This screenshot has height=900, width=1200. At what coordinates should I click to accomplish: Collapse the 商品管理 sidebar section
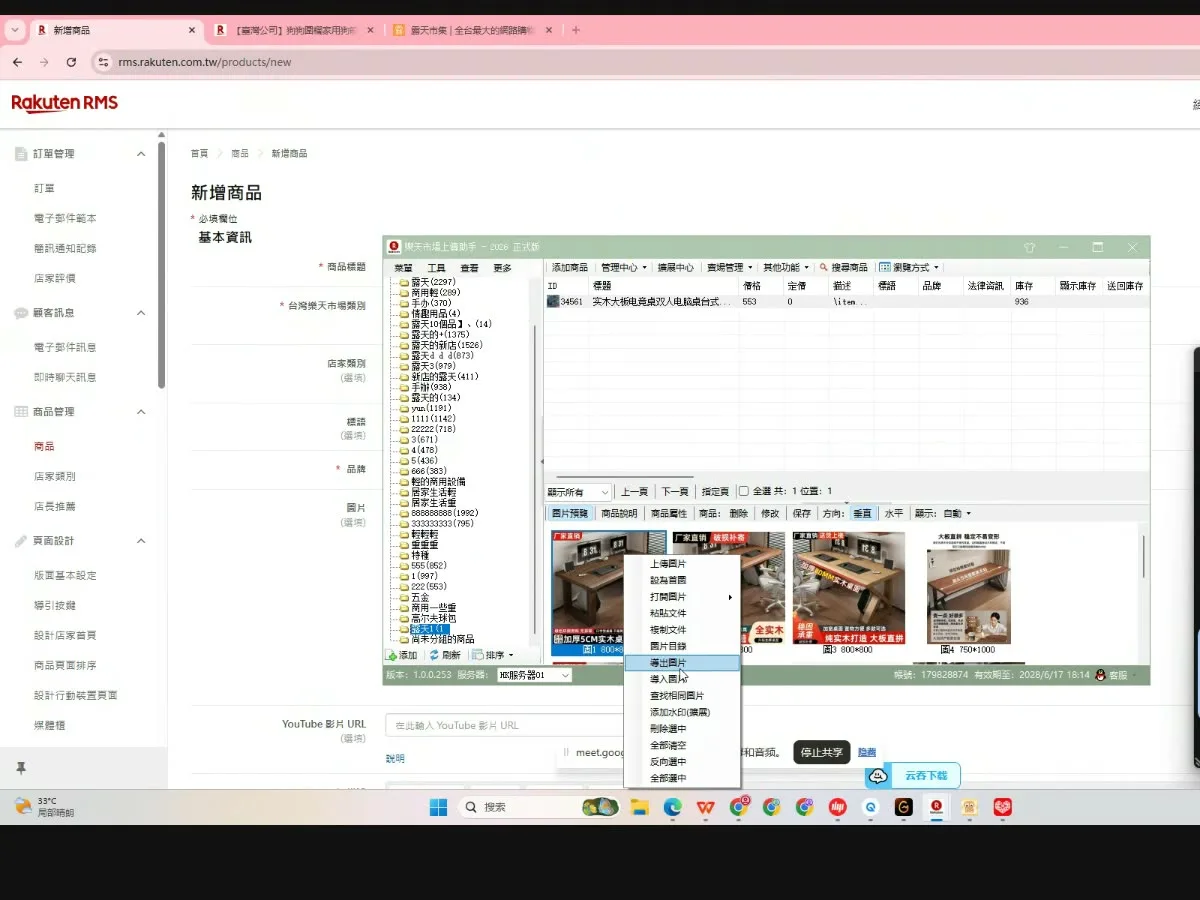pos(141,412)
